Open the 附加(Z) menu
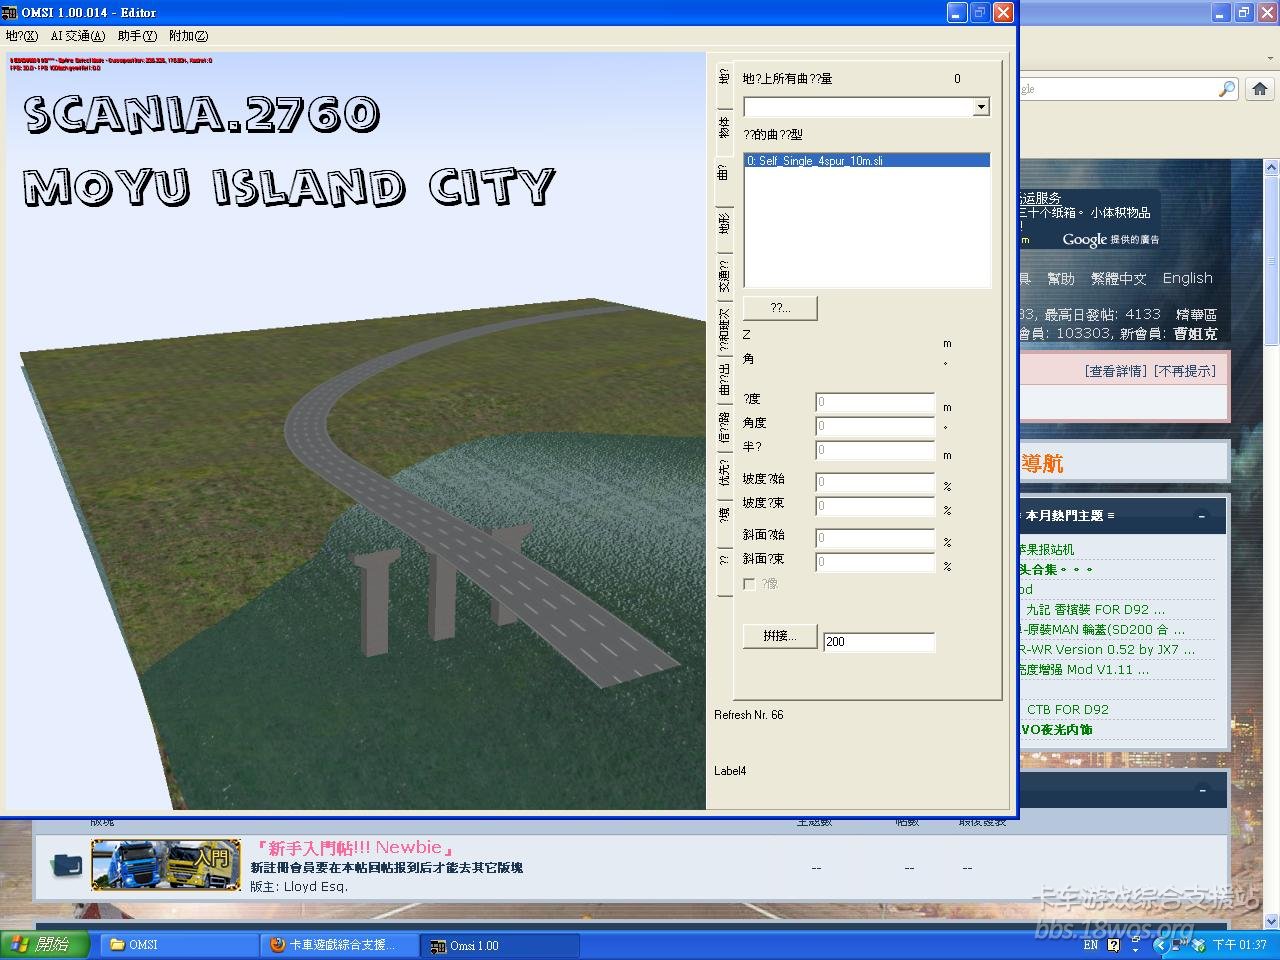Screen dimensions: 1280x960 point(189,36)
